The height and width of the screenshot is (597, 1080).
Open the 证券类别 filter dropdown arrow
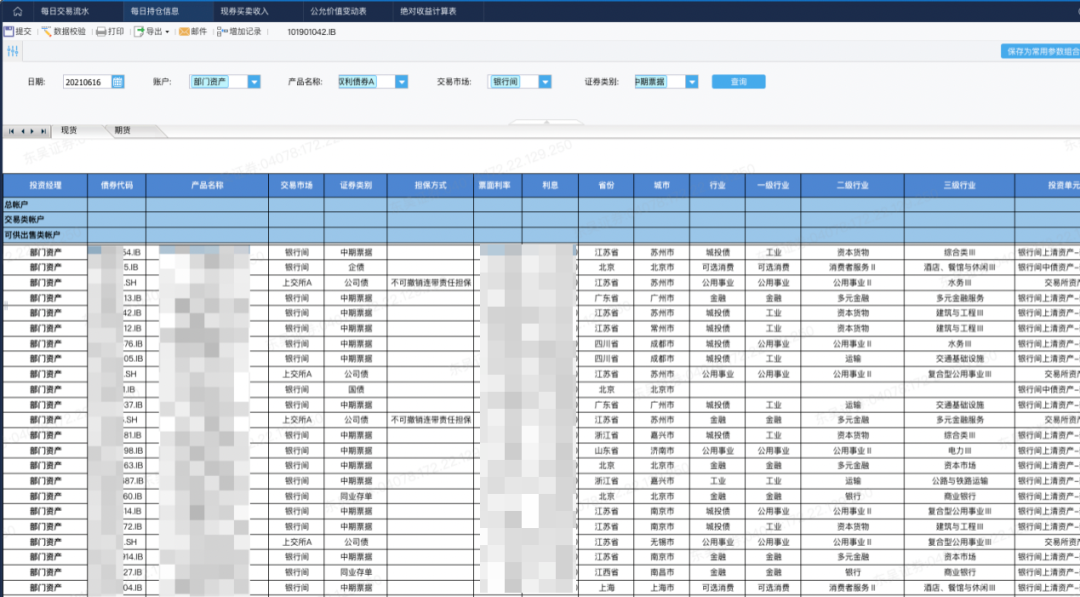[692, 82]
